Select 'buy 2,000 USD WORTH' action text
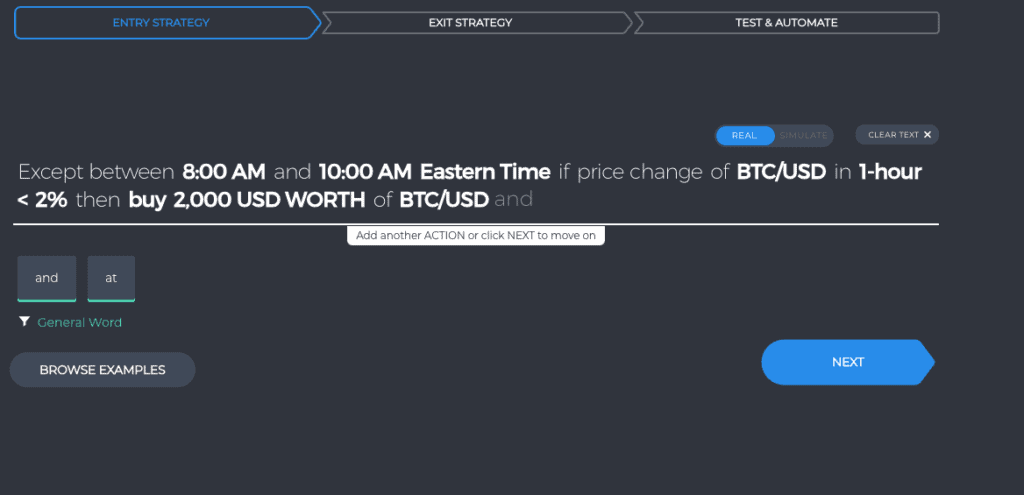The image size is (1024, 495). click(x=247, y=200)
